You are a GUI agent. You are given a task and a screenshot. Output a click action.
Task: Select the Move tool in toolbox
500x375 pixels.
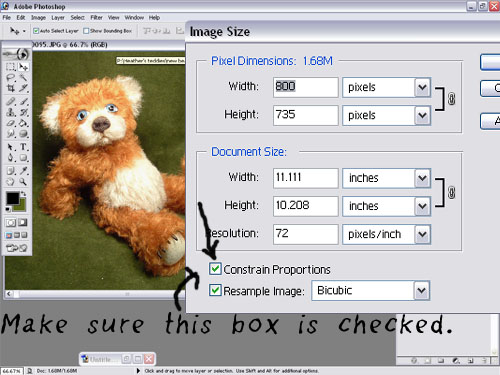point(23,67)
